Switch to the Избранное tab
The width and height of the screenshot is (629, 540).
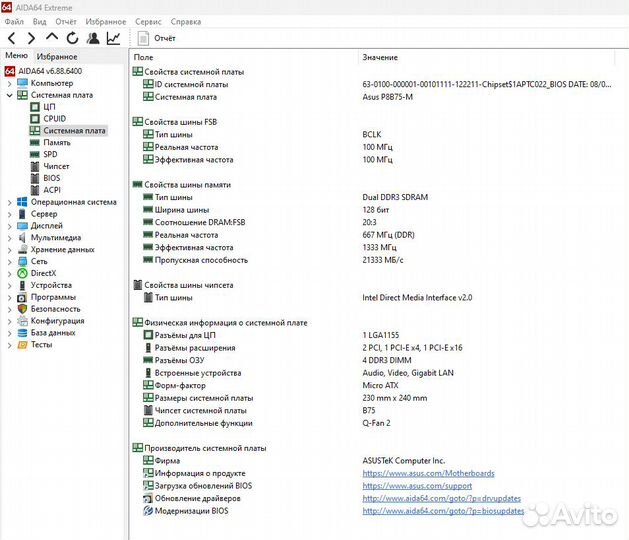coord(57,57)
